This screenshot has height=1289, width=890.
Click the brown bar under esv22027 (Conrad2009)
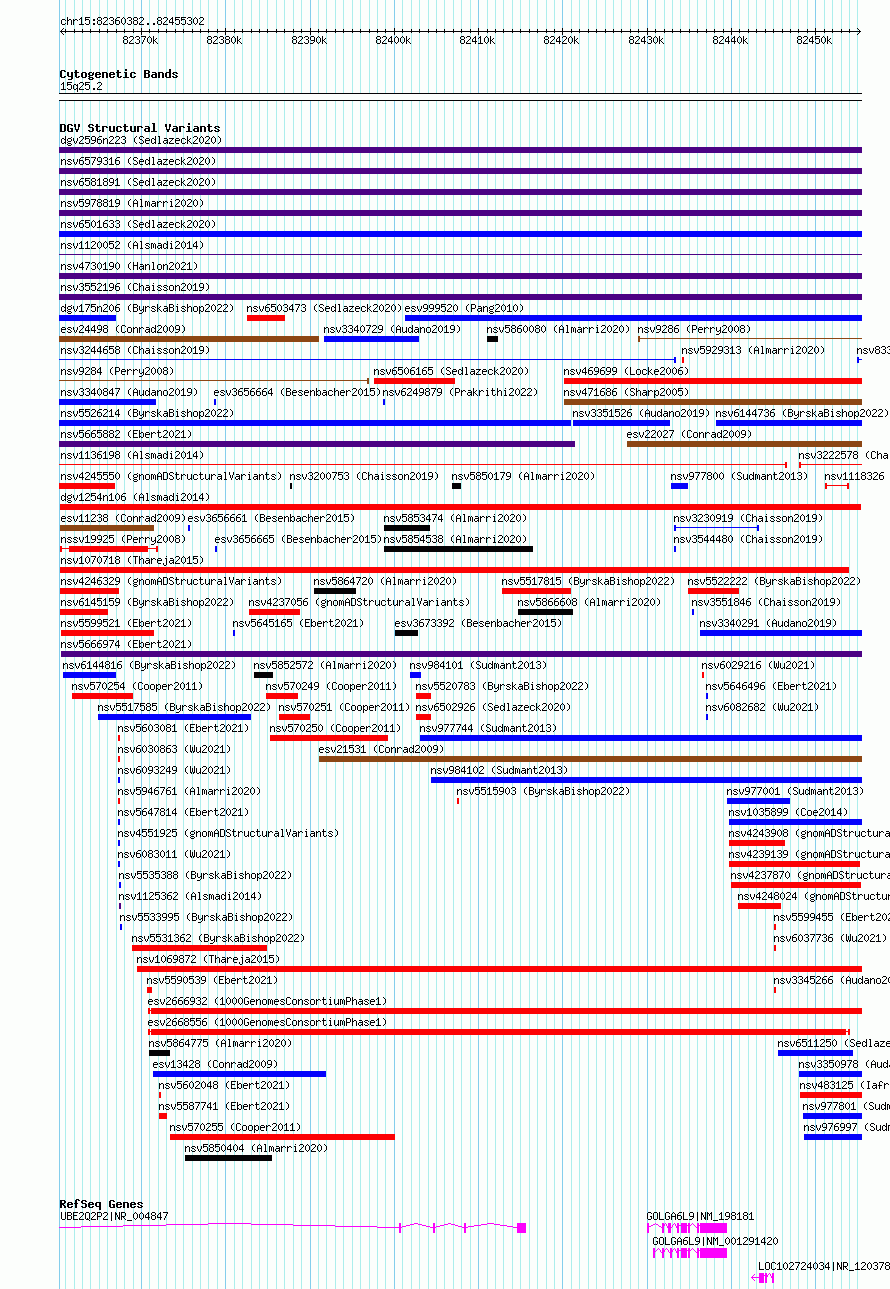744,444
